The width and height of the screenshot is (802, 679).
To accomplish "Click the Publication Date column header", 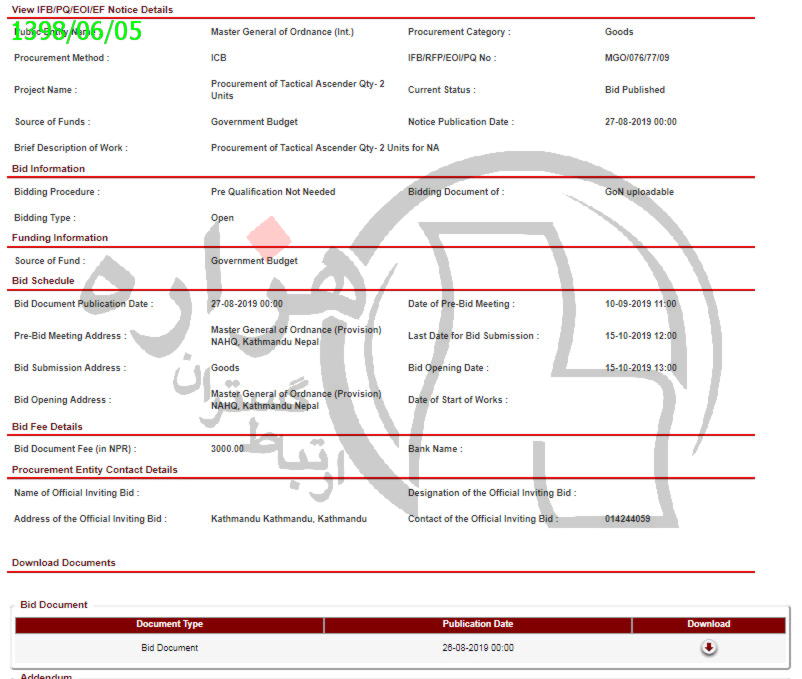I will (x=477, y=624).
